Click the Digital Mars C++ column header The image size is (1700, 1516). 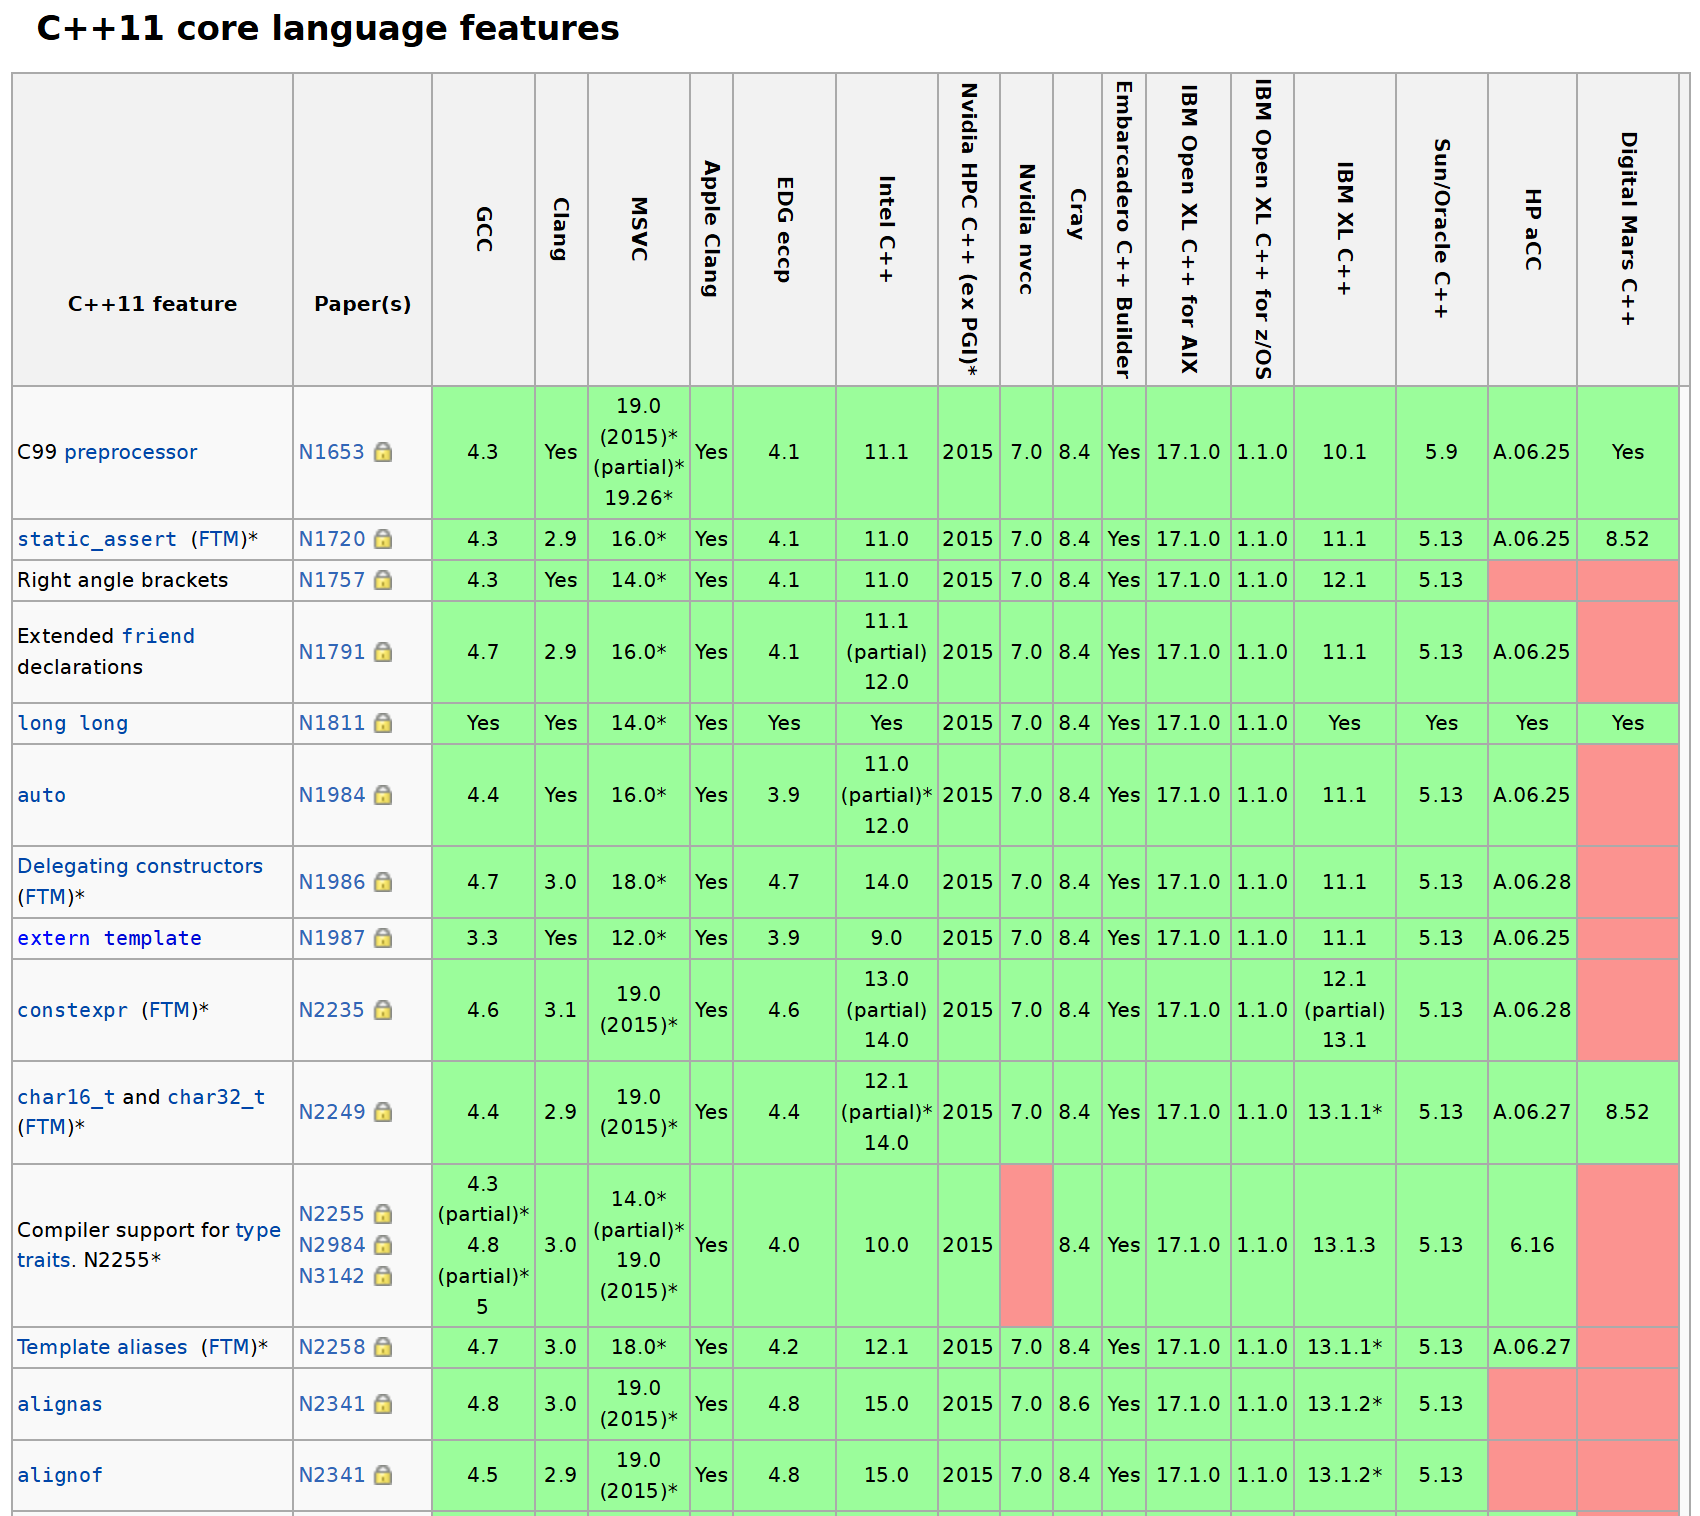(1629, 229)
